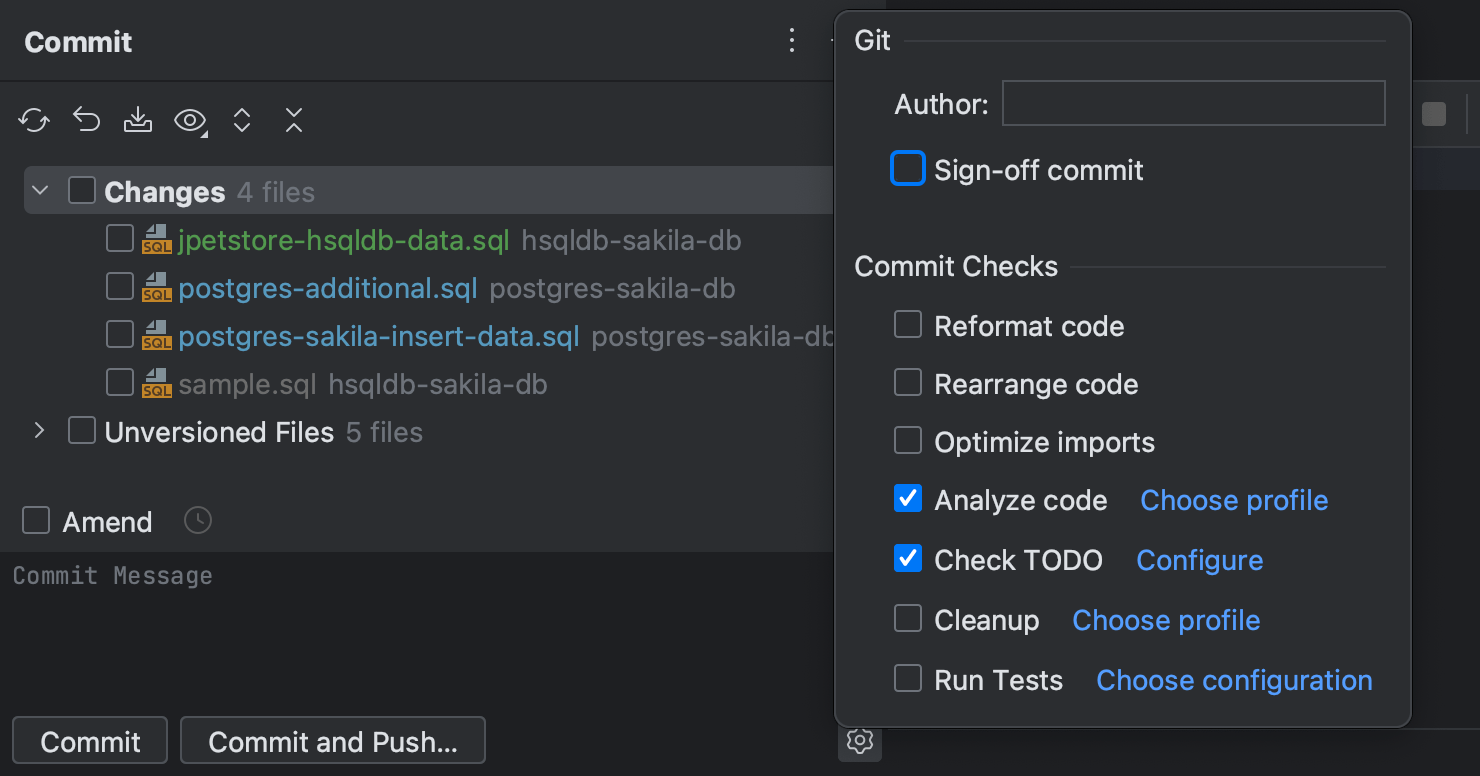
Task: Select postgres-additional.sql in the changes list
Action: point(328,289)
